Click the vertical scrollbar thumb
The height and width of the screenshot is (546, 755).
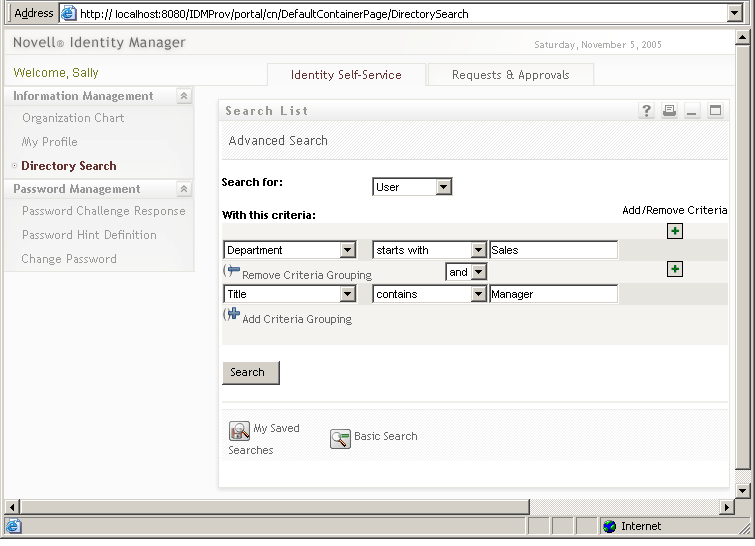coord(742,257)
